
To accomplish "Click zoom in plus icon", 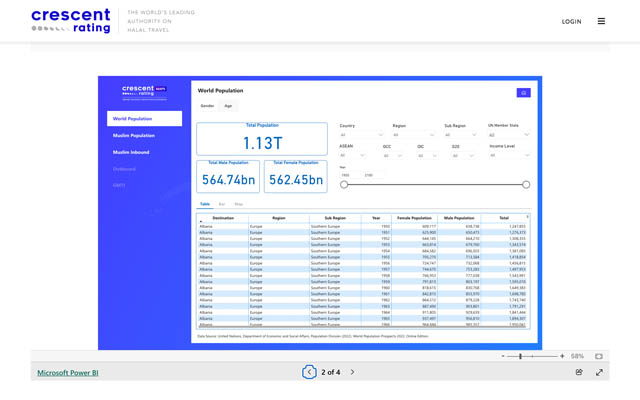I will [562, 356].
